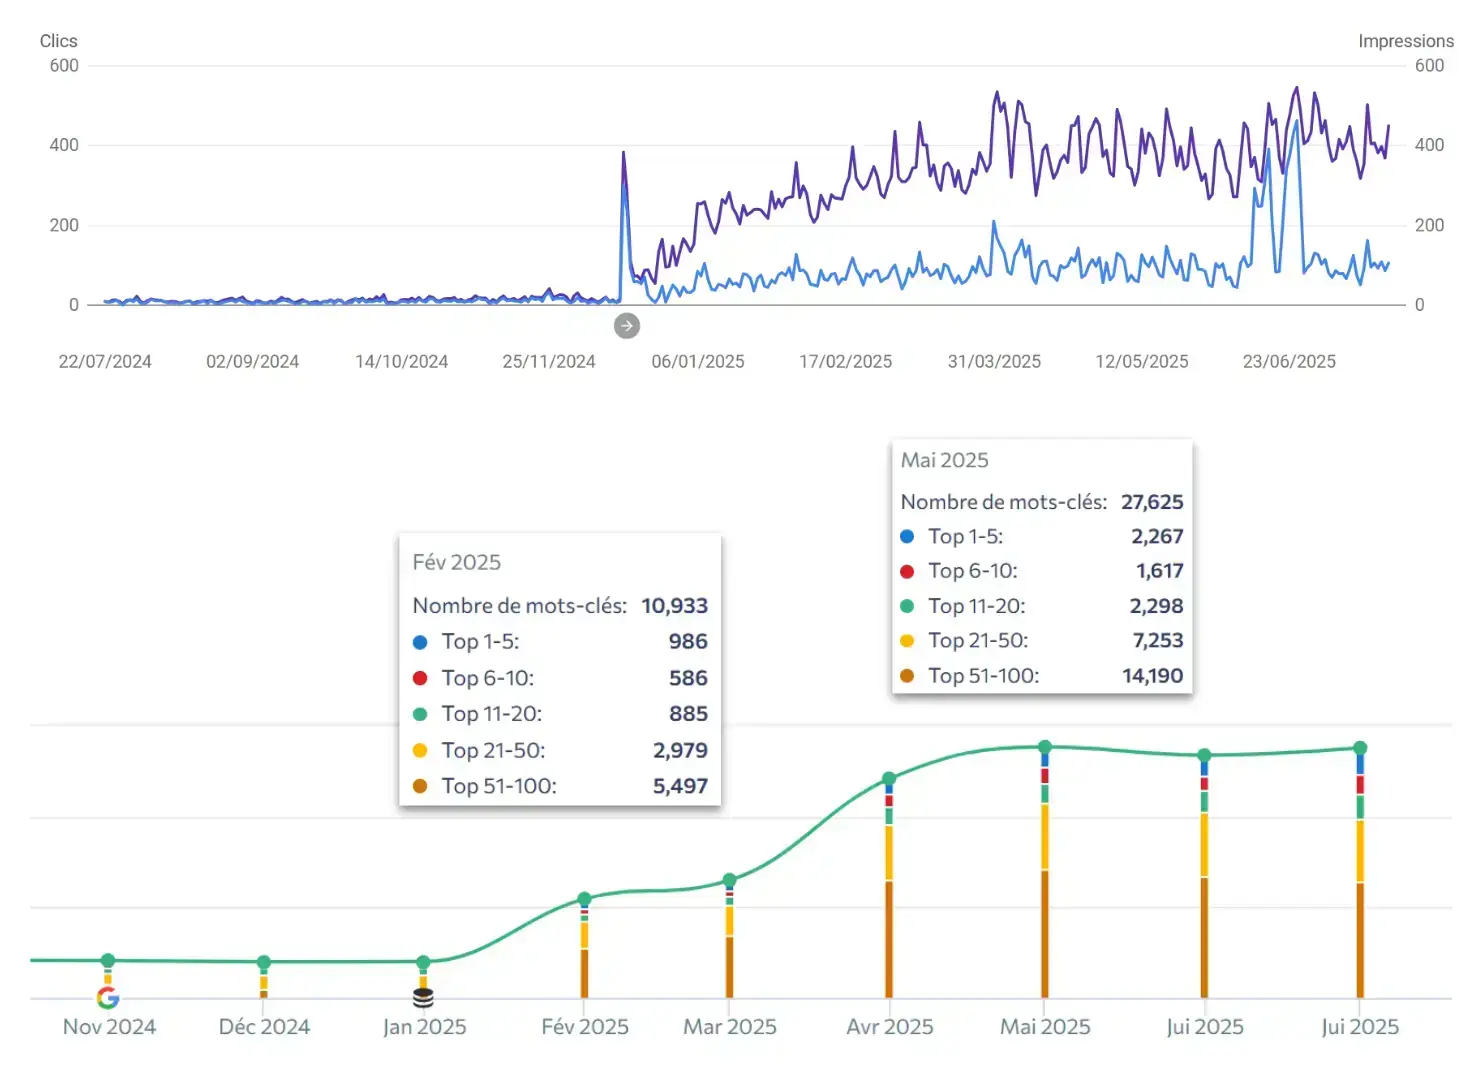Click the green data point above Mar 2025

coord(730,880)
